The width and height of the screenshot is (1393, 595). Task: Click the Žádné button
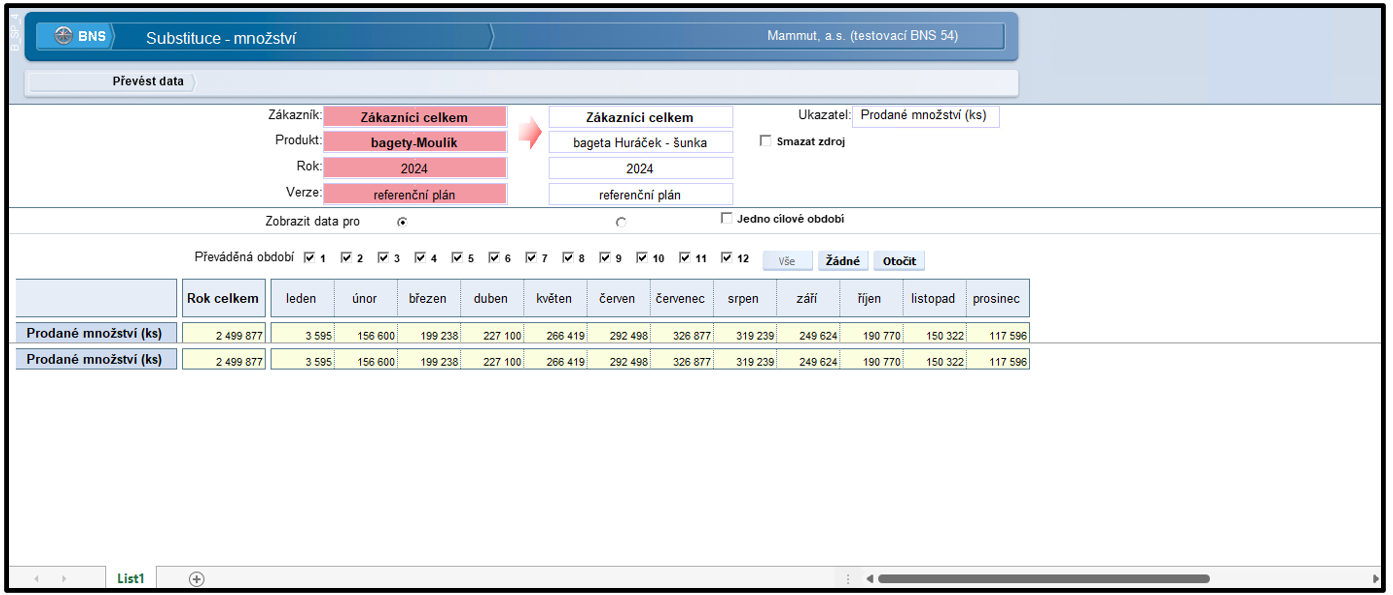pyautogui.click(x=843, y=261)
